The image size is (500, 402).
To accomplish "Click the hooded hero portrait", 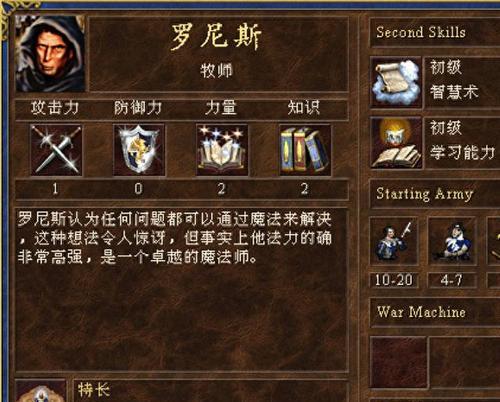I will tap(50, 53).
